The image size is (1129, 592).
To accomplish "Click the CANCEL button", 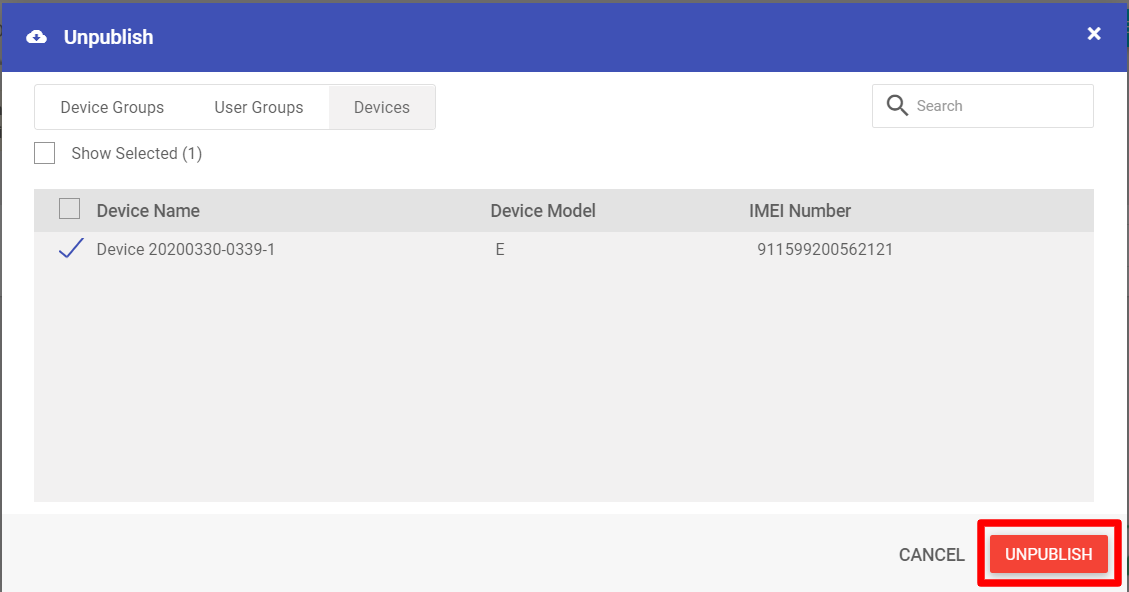I will tap(932, 555).
